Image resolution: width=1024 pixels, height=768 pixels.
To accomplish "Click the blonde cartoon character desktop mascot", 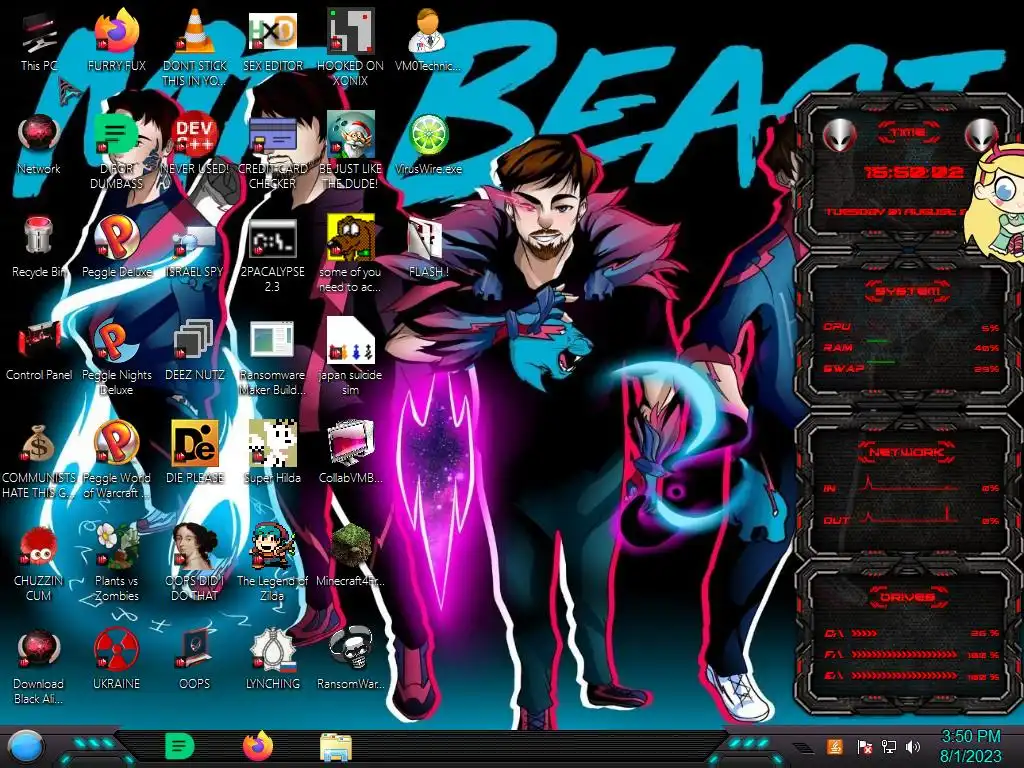I will click(x=997, y=202).
